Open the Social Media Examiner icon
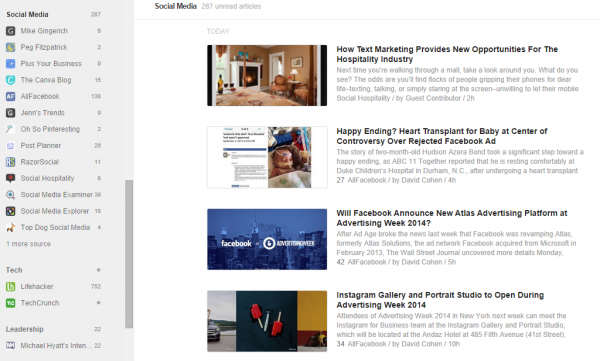 tap(10, 195)
